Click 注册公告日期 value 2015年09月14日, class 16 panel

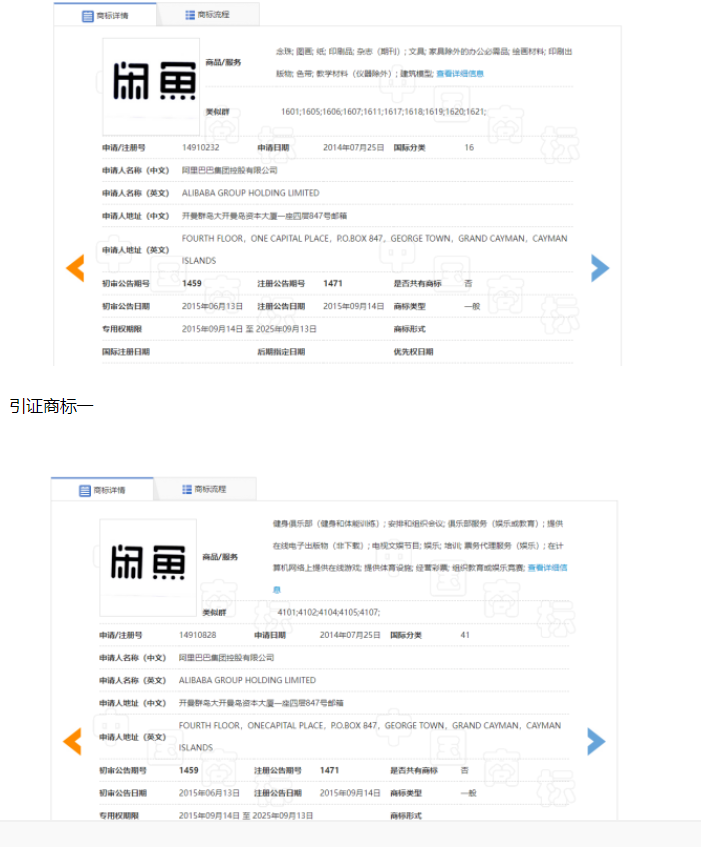[354, 306]
